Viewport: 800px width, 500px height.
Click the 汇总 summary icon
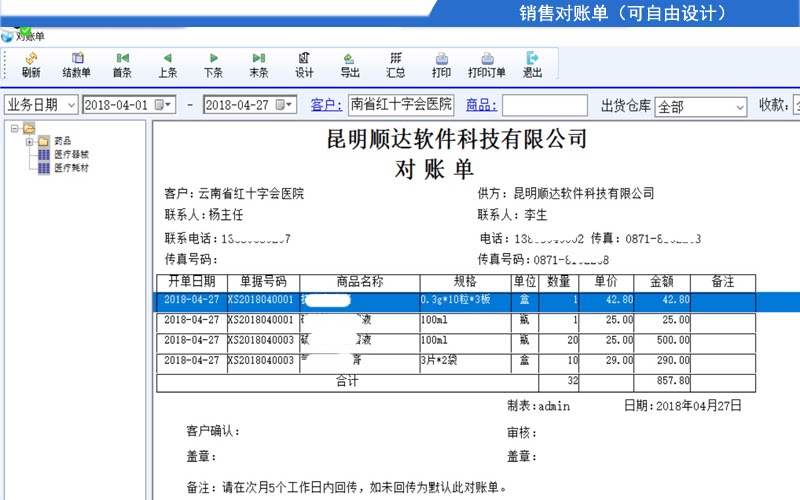(395, 65)
